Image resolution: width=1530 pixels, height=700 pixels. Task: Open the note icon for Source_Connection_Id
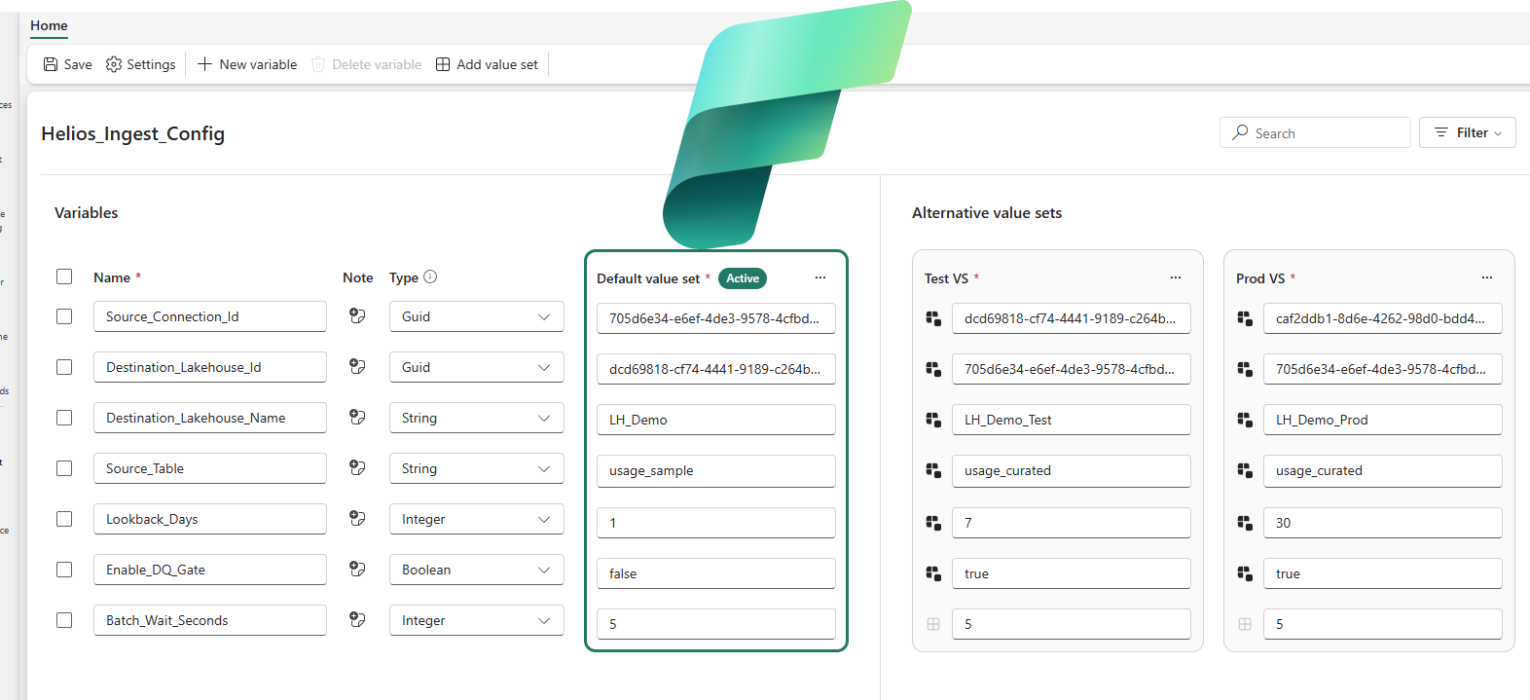coord(357,316)
